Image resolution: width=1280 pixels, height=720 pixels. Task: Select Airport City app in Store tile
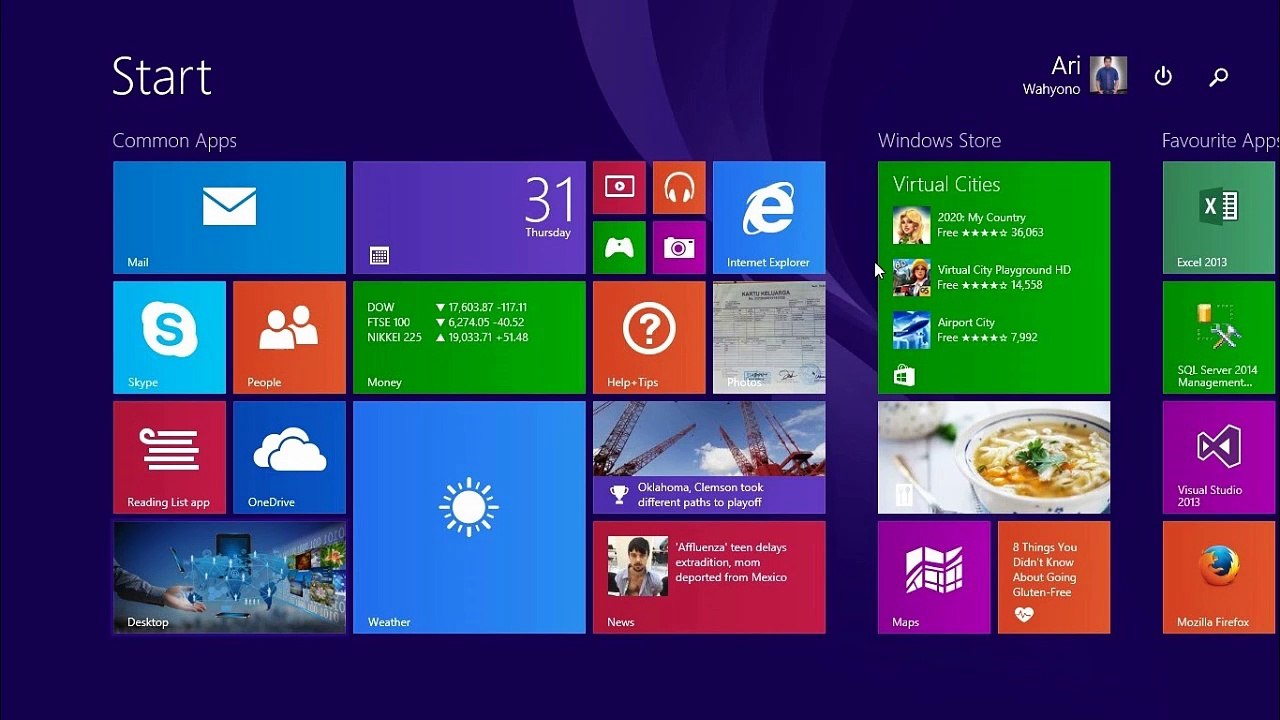click(x=965, y=330)
